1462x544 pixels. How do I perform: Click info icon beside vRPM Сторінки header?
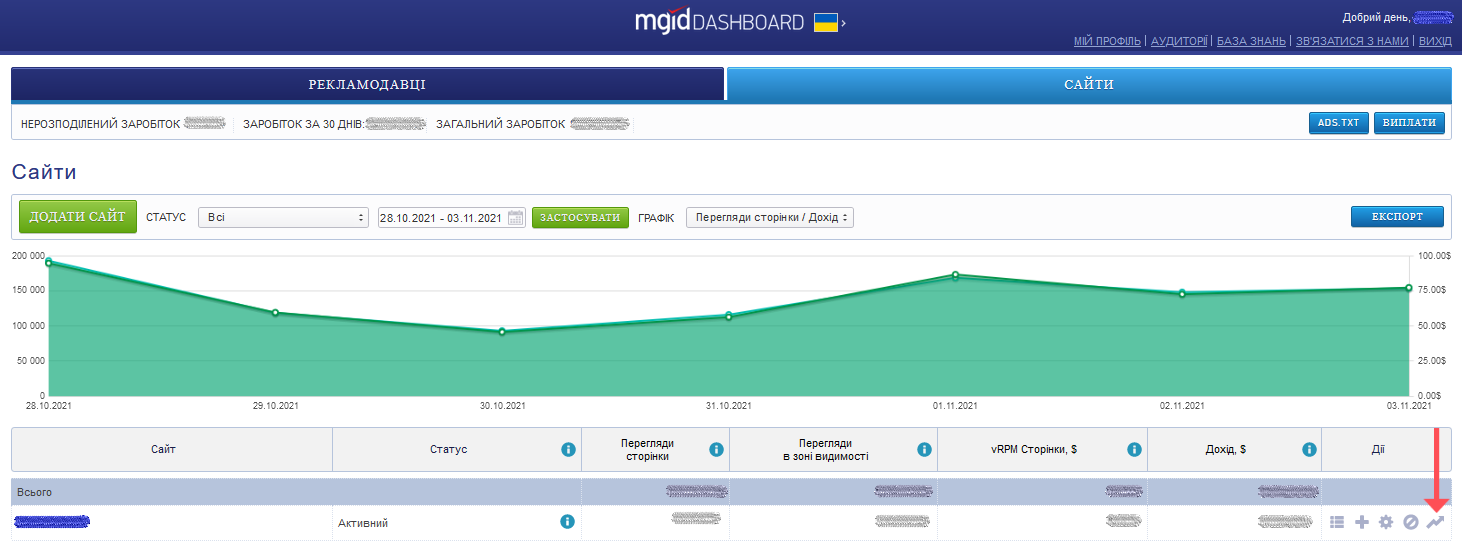coord(1134,450)
